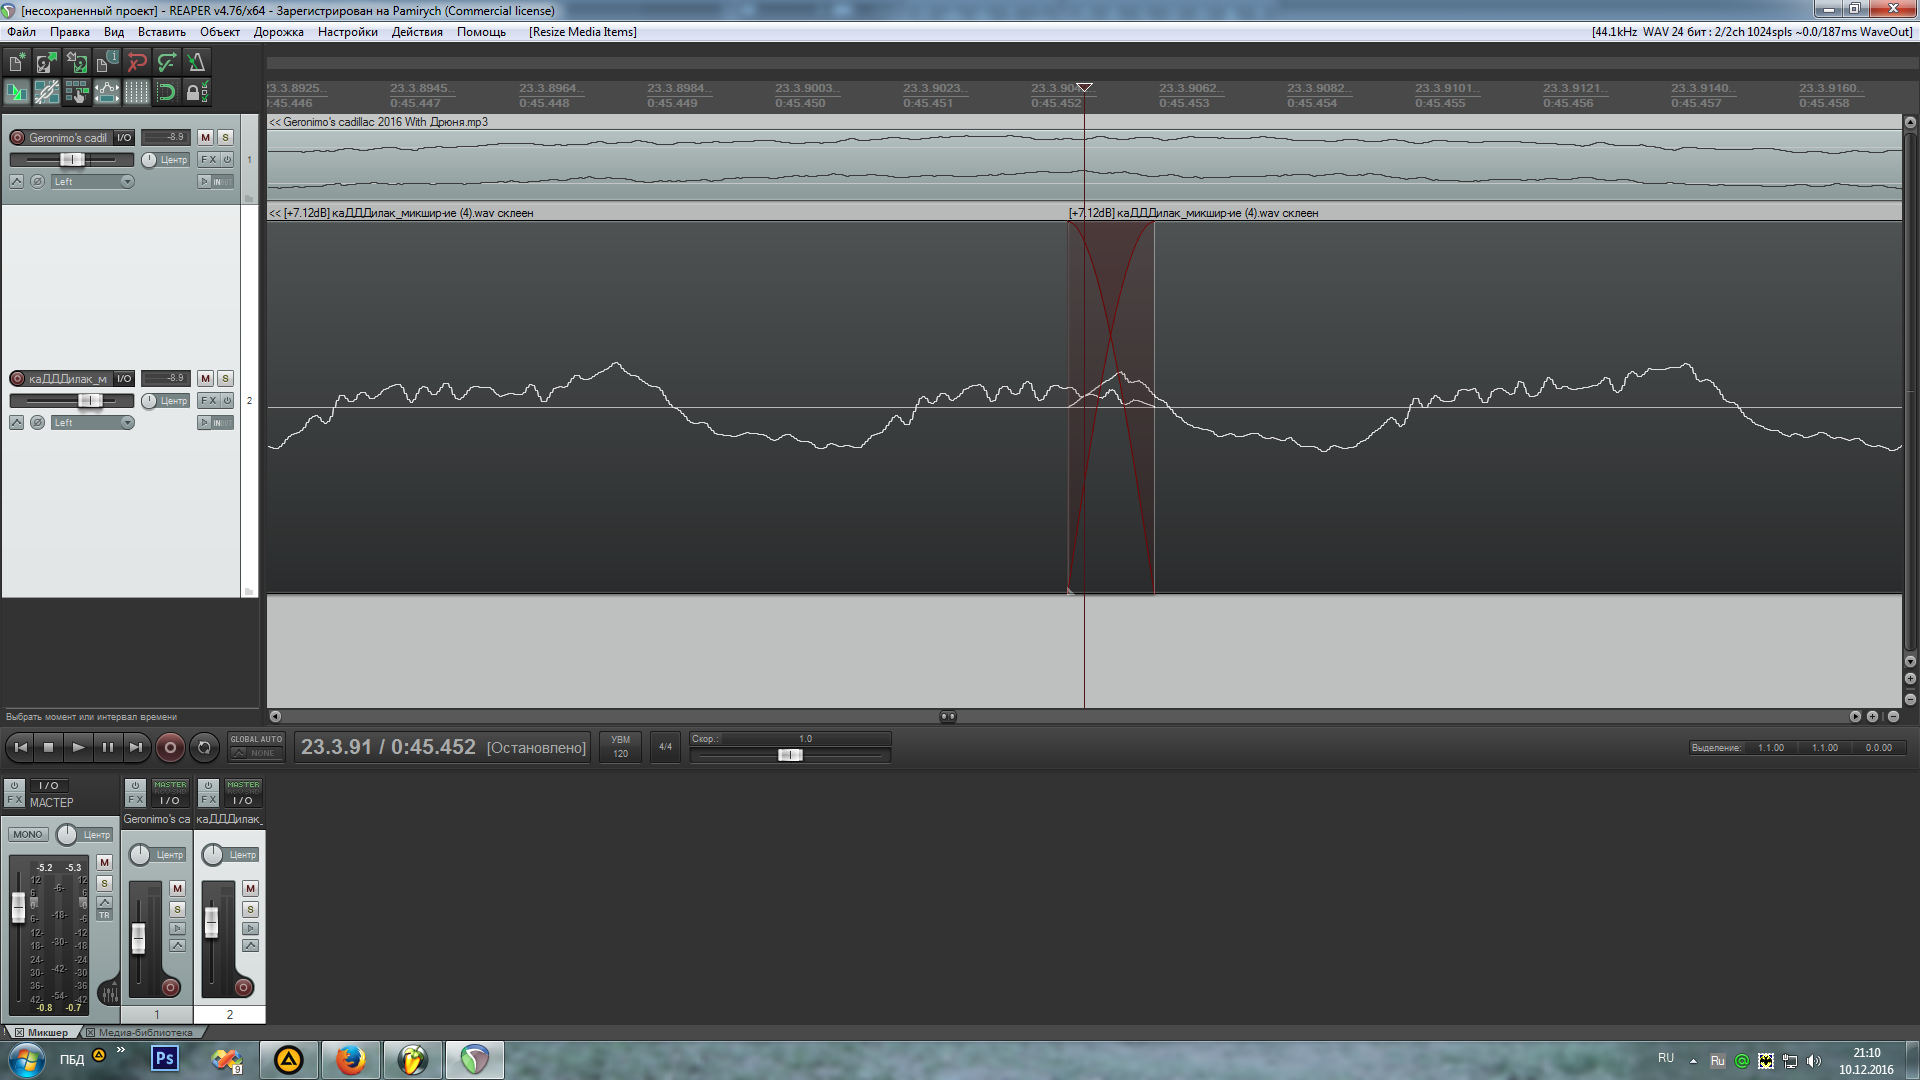1920x1080 pixels.
Task: Click the playback rate slider handle
Action: coord(790,755)
